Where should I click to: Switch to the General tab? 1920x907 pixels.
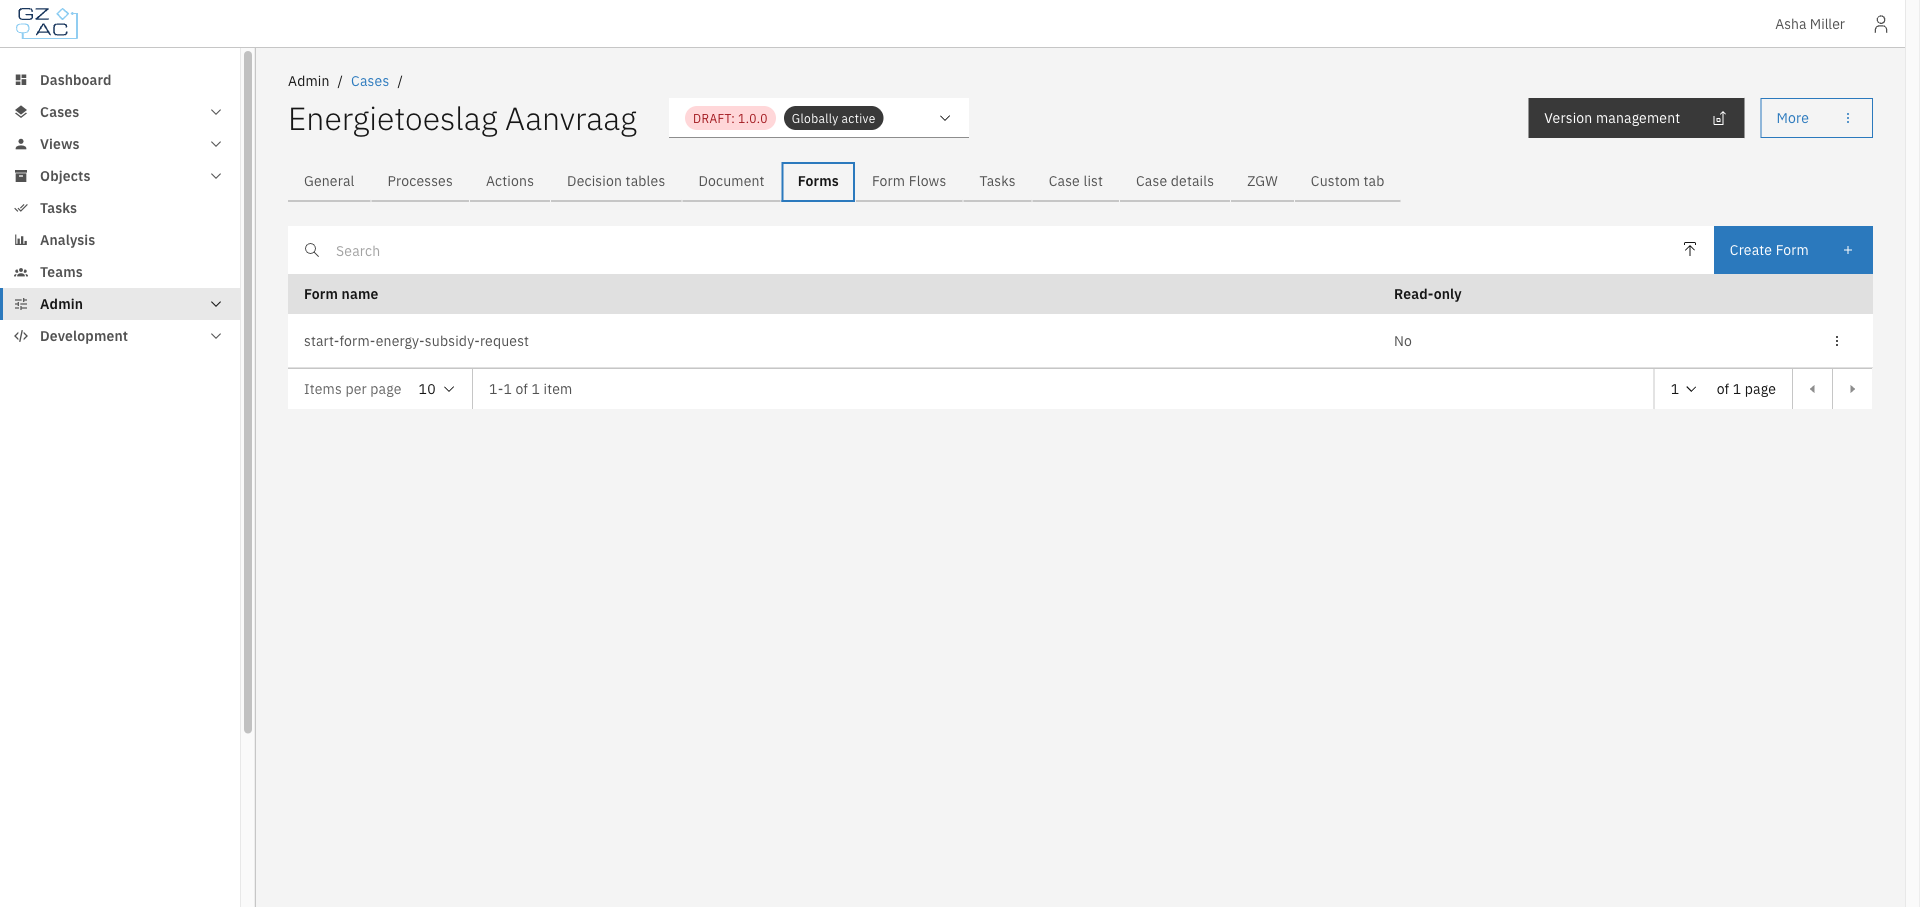329,181
